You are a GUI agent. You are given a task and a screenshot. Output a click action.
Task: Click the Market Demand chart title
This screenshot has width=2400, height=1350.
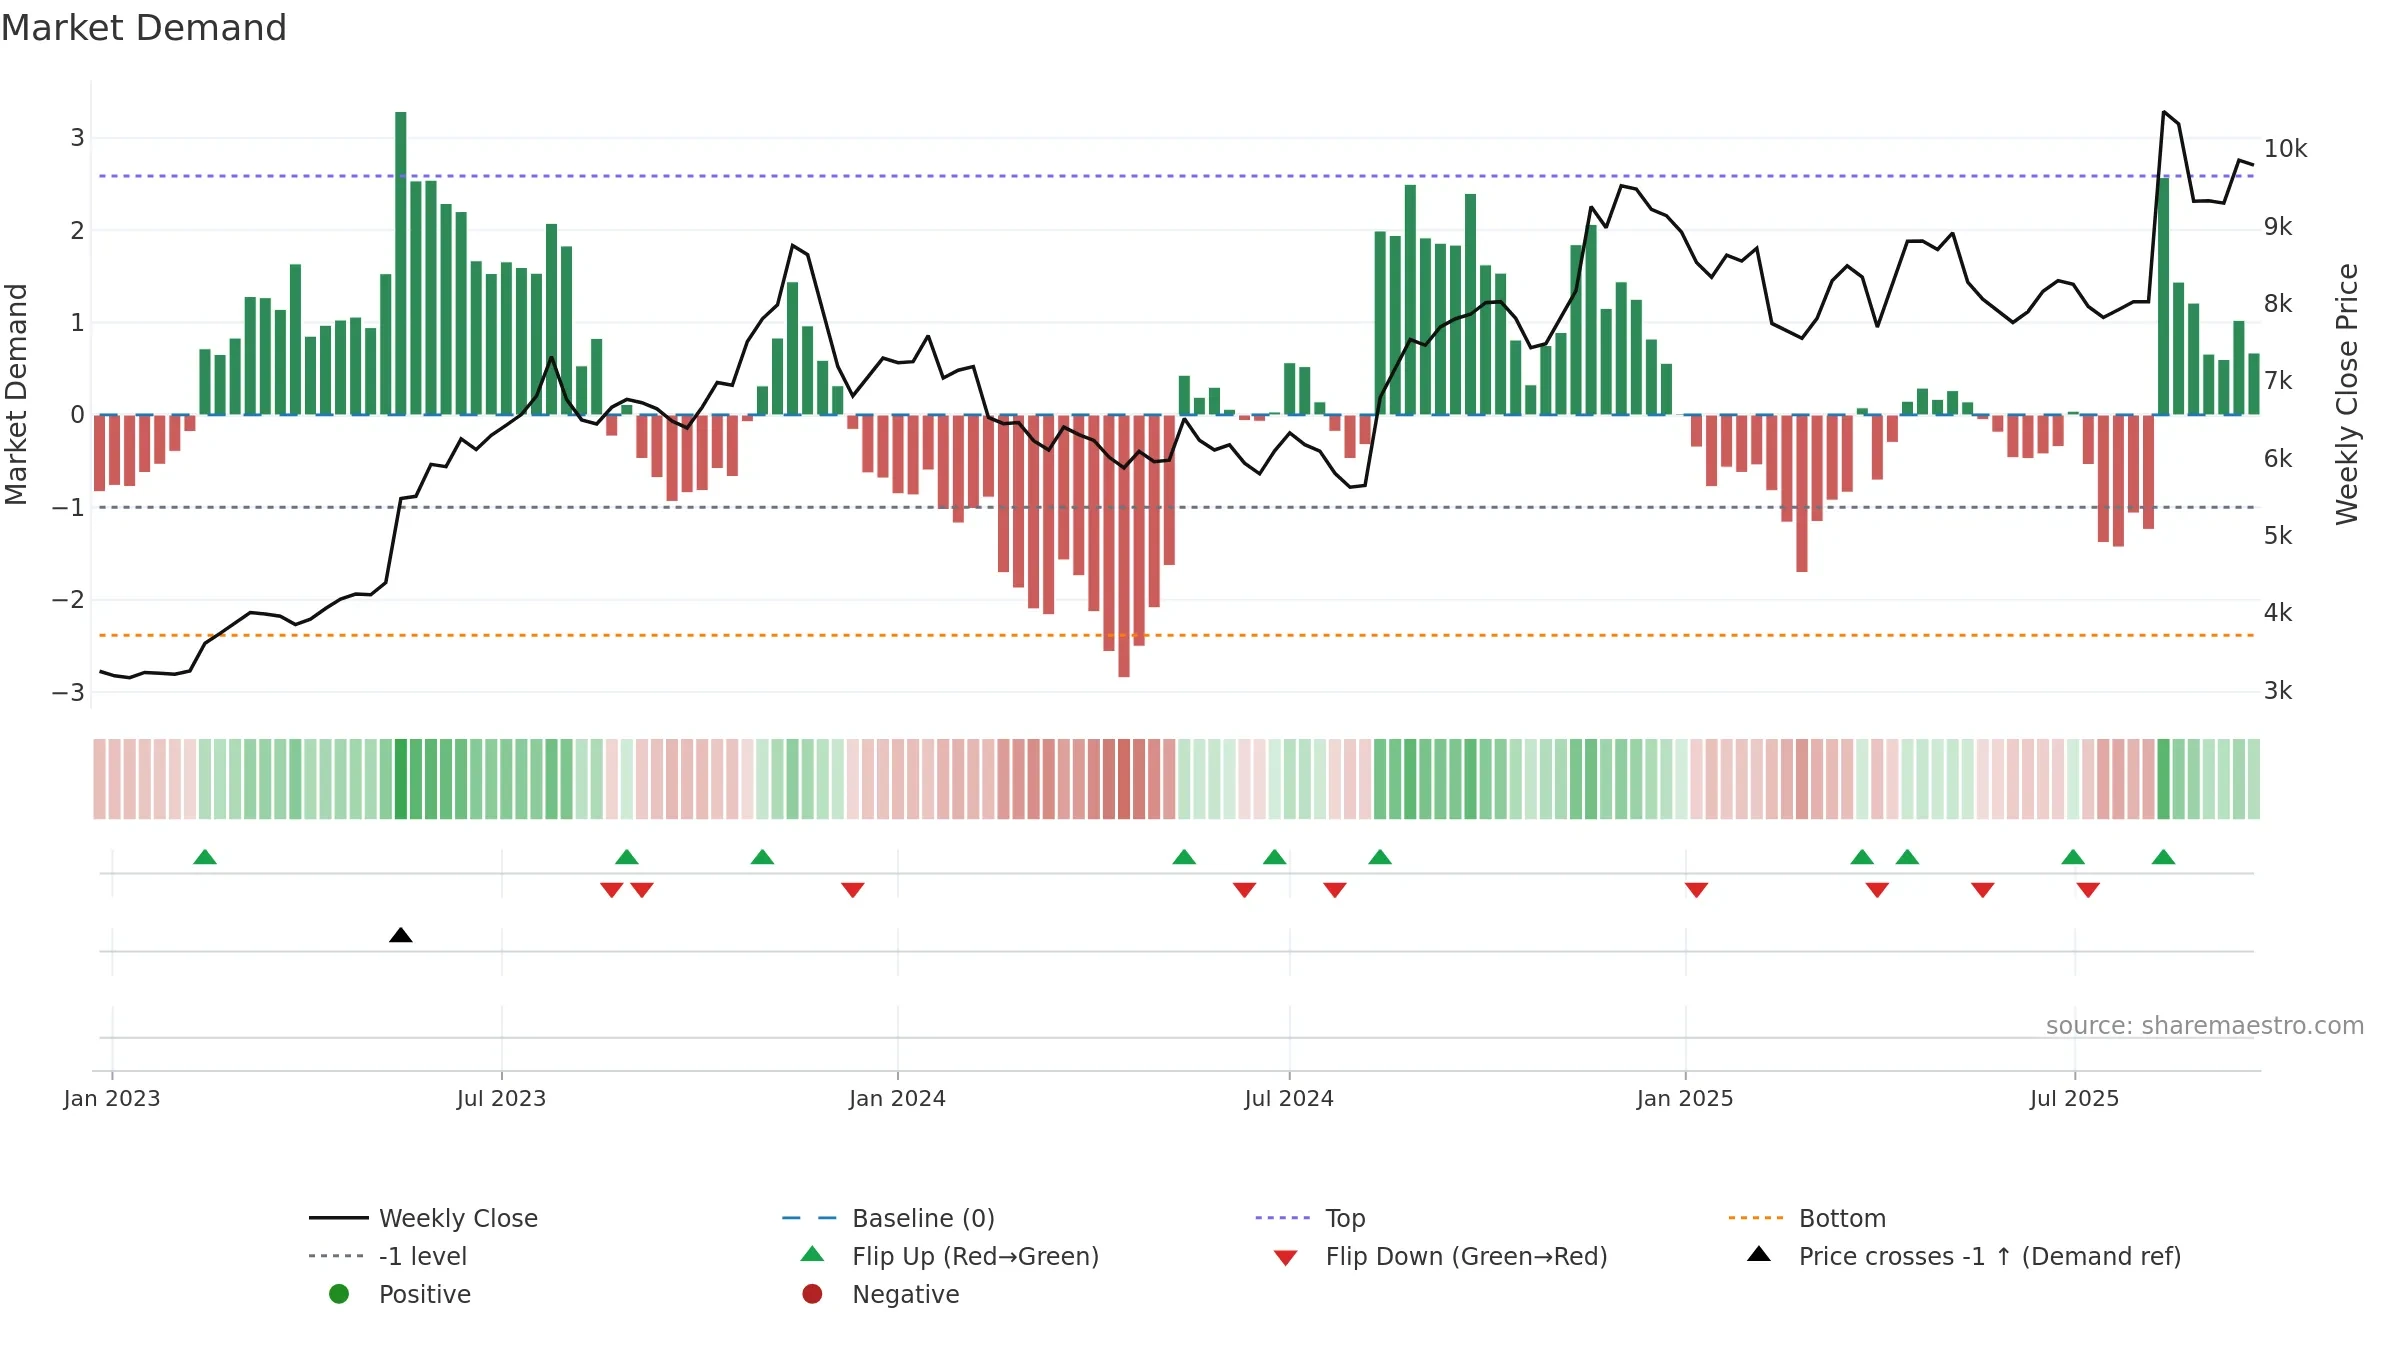(x=144, y=28)
